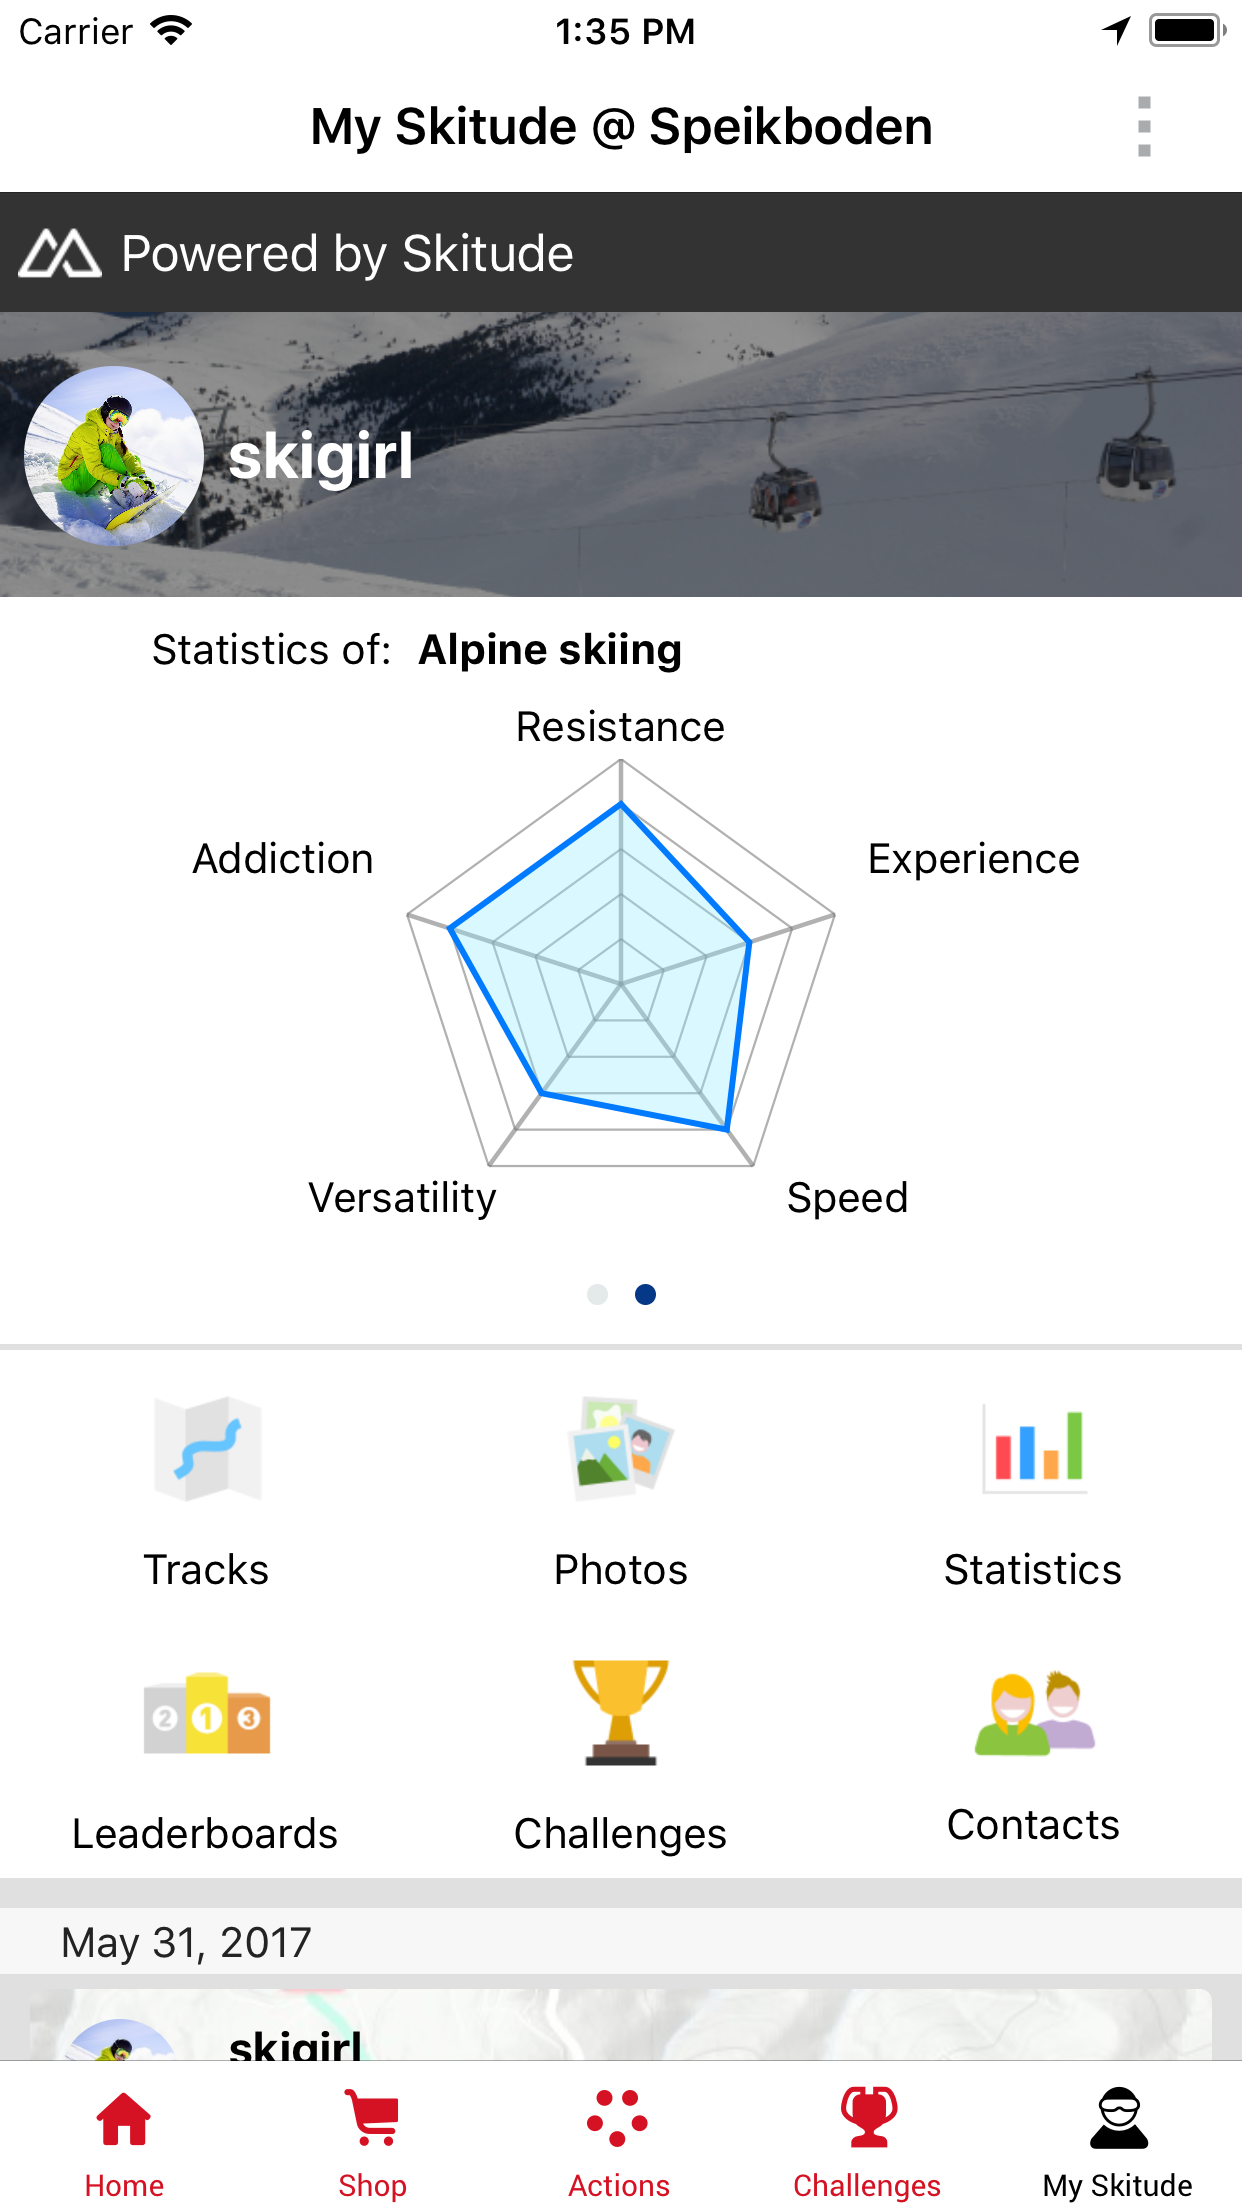Image resolution: width=1242 pixels, height=2208 pixels.
Task: Open the Challenges trophy icon
Action: (621, 1712)
